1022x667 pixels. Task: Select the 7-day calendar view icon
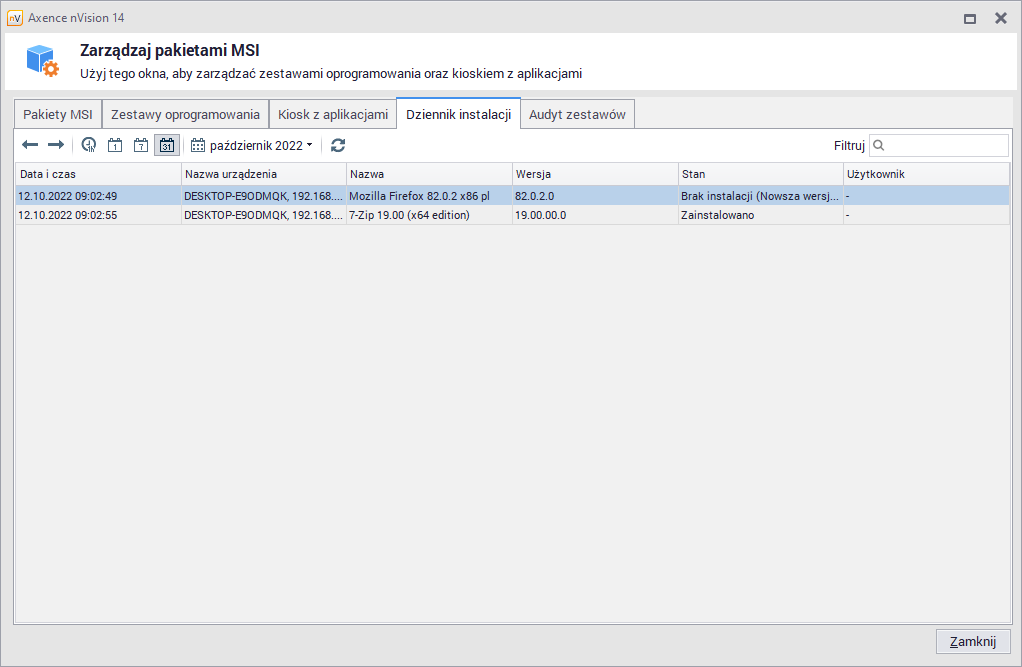[141, 145]
